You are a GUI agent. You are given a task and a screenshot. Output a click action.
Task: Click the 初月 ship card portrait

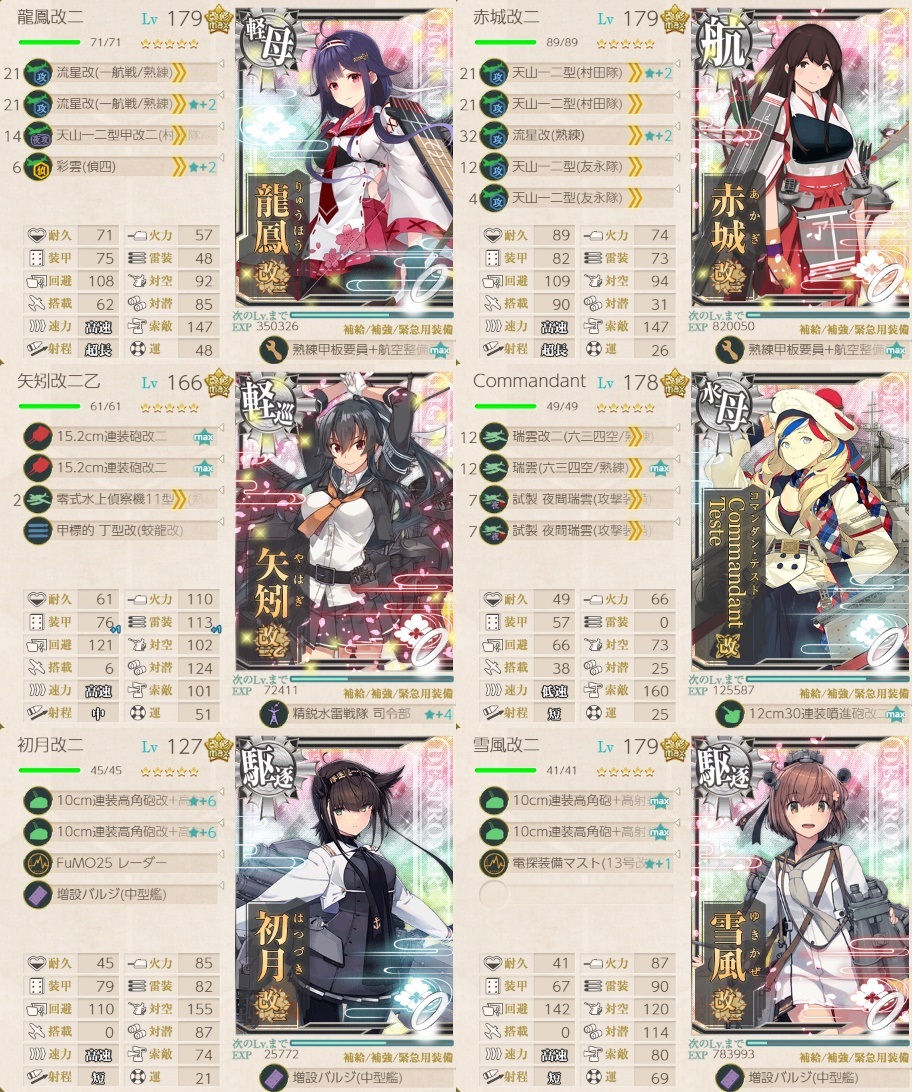344,887
